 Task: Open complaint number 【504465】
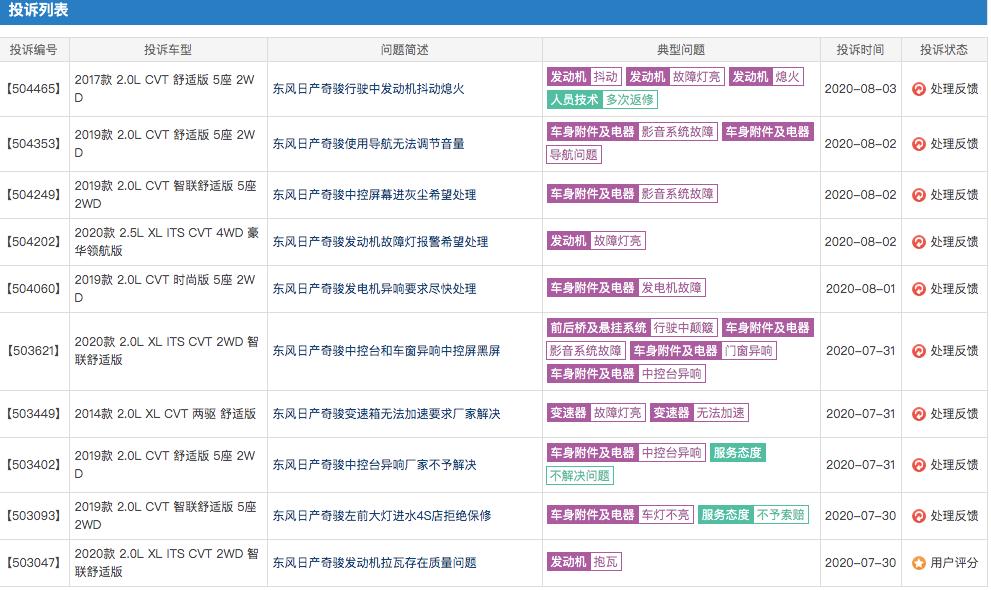click(x=33, y=88)
